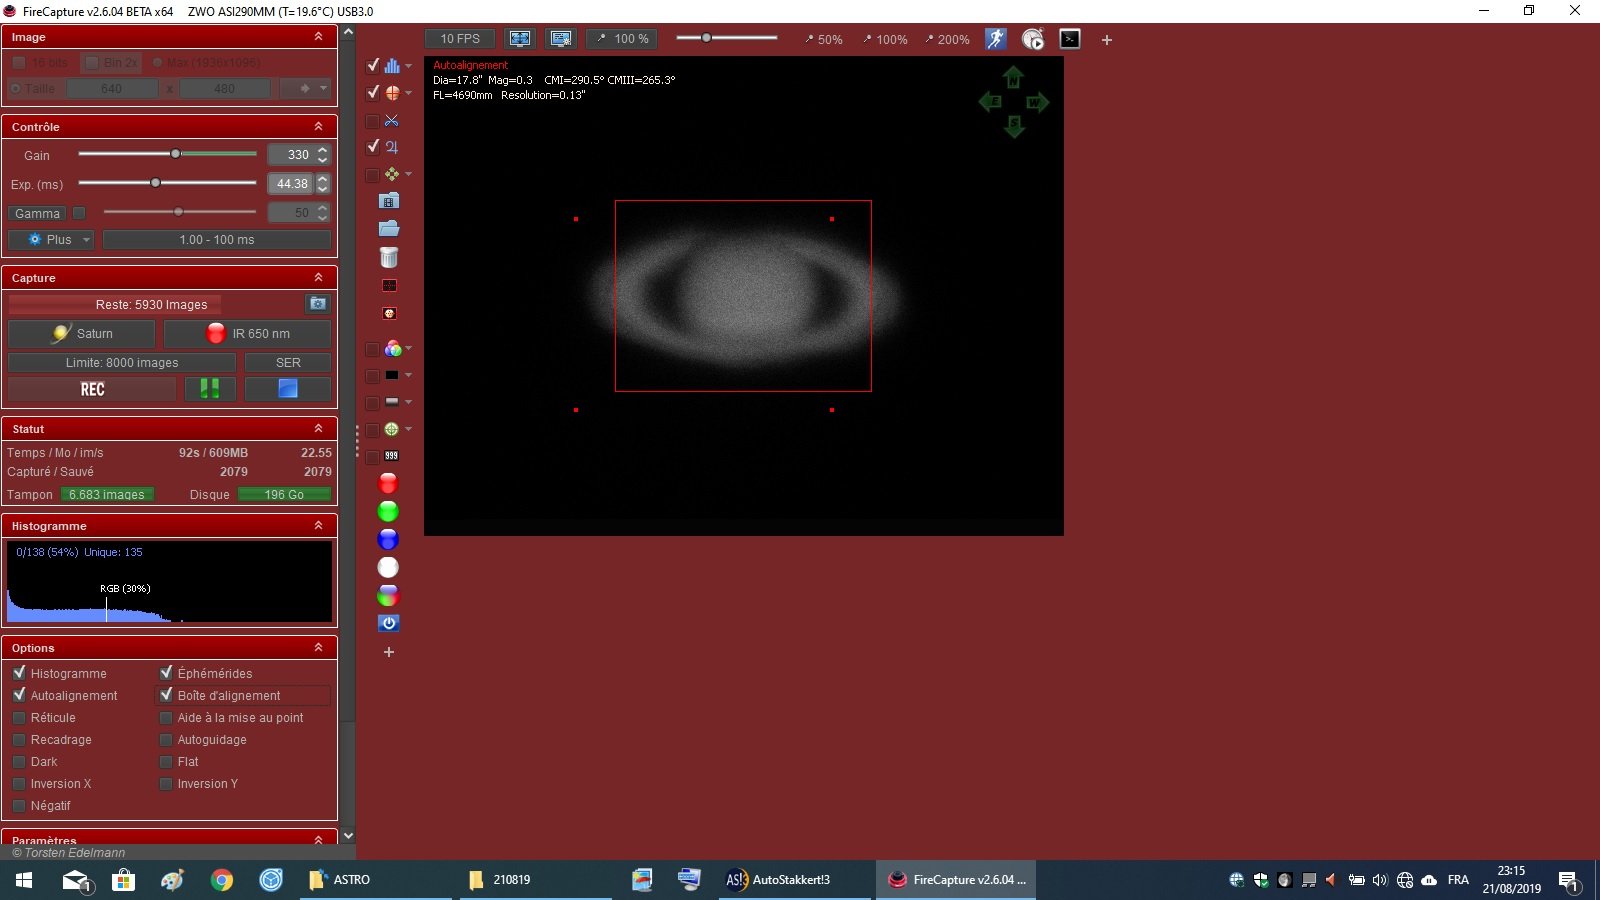Click the IR 650 nm filter button

coord(248,334)
